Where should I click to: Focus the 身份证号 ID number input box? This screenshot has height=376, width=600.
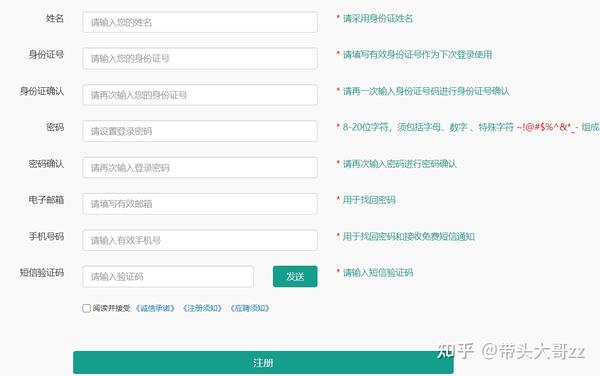(200, 59)
